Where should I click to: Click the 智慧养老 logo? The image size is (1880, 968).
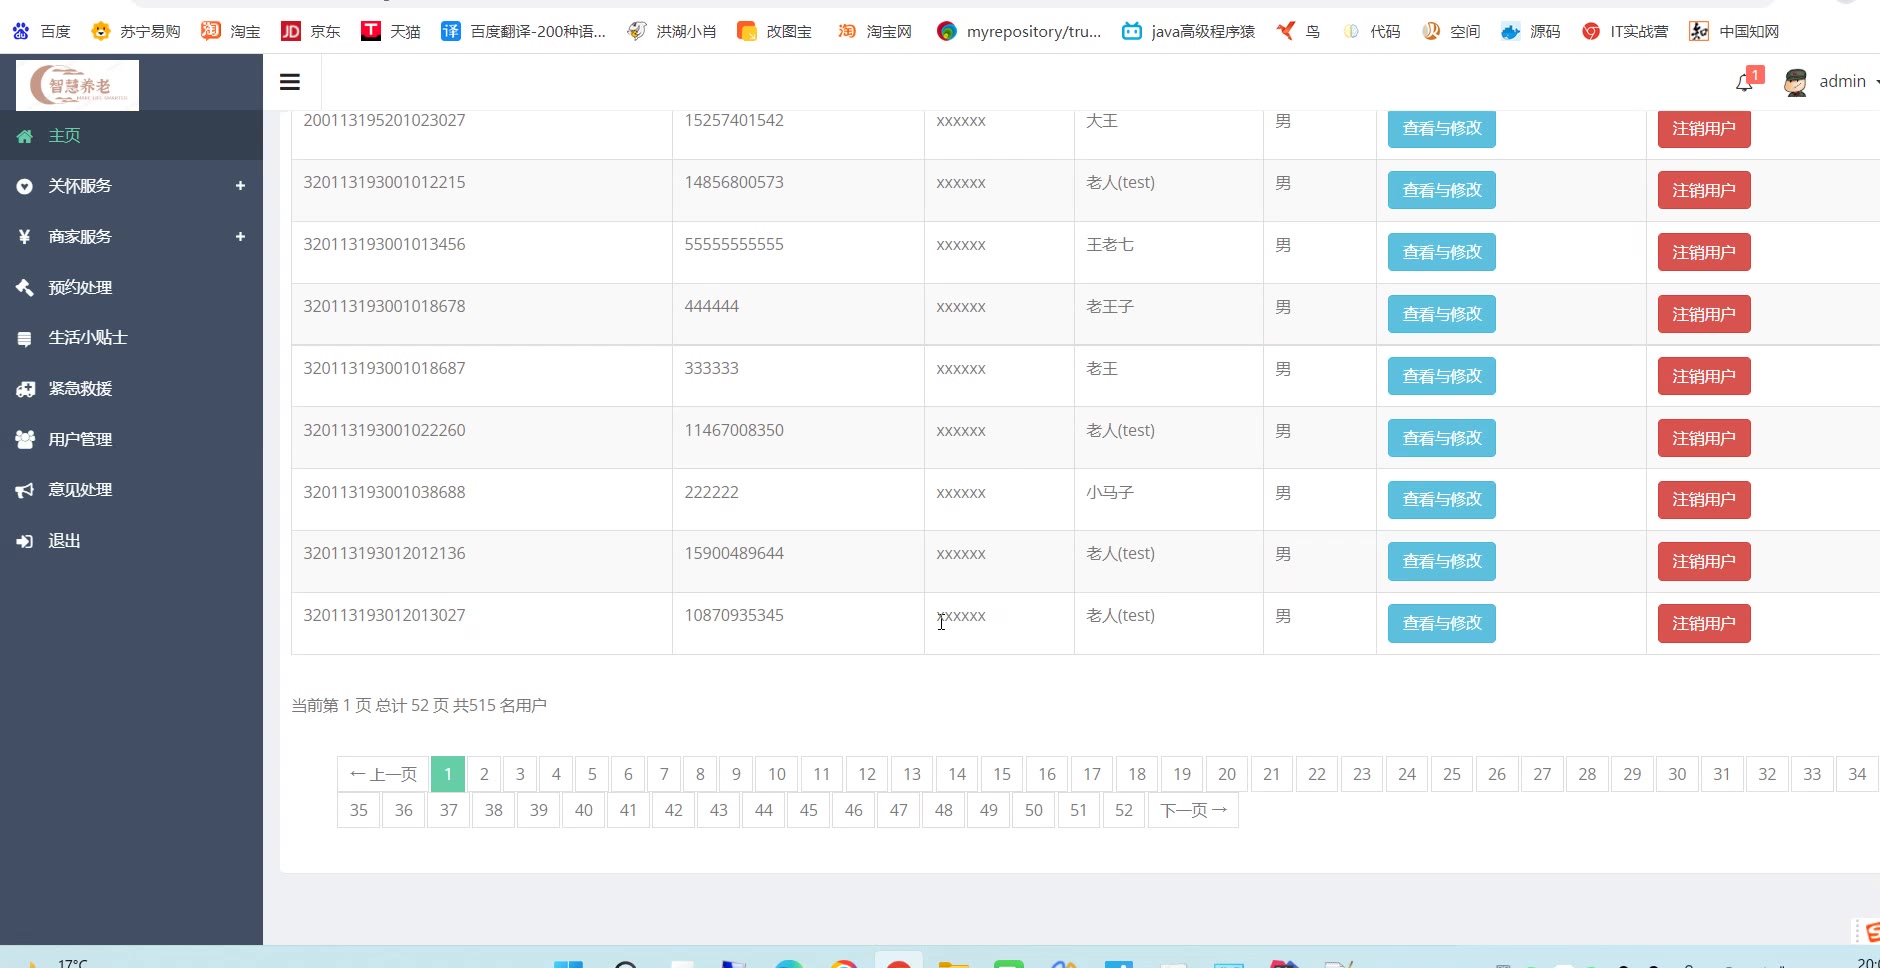click(x=77, y=84)
